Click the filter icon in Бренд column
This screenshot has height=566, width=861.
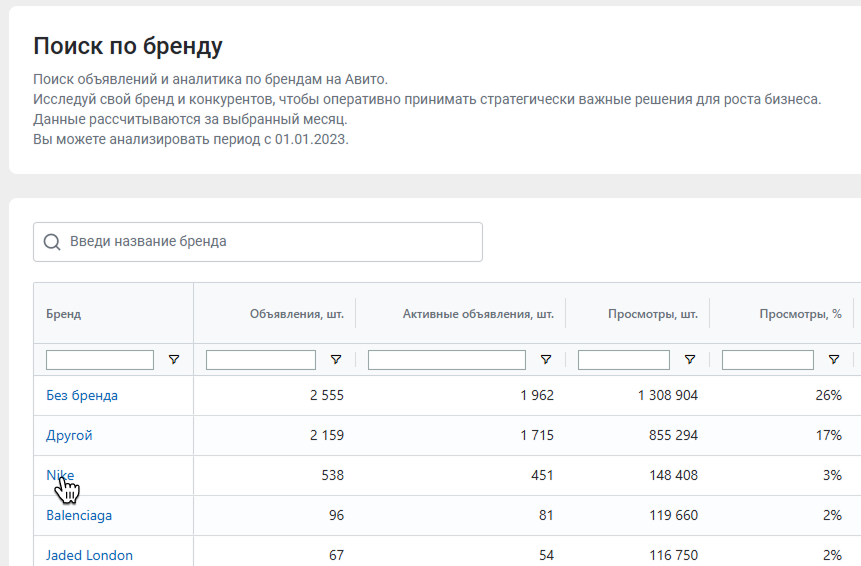(x=174, y=360)
